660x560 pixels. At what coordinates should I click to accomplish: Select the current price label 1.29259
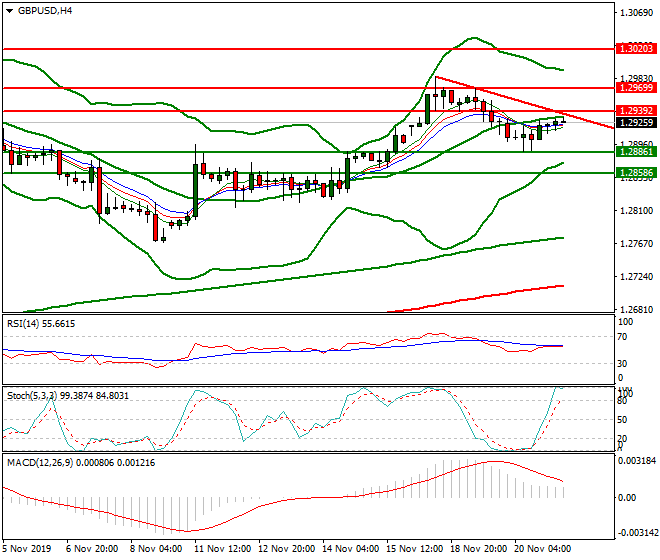[x=636, y=123]
